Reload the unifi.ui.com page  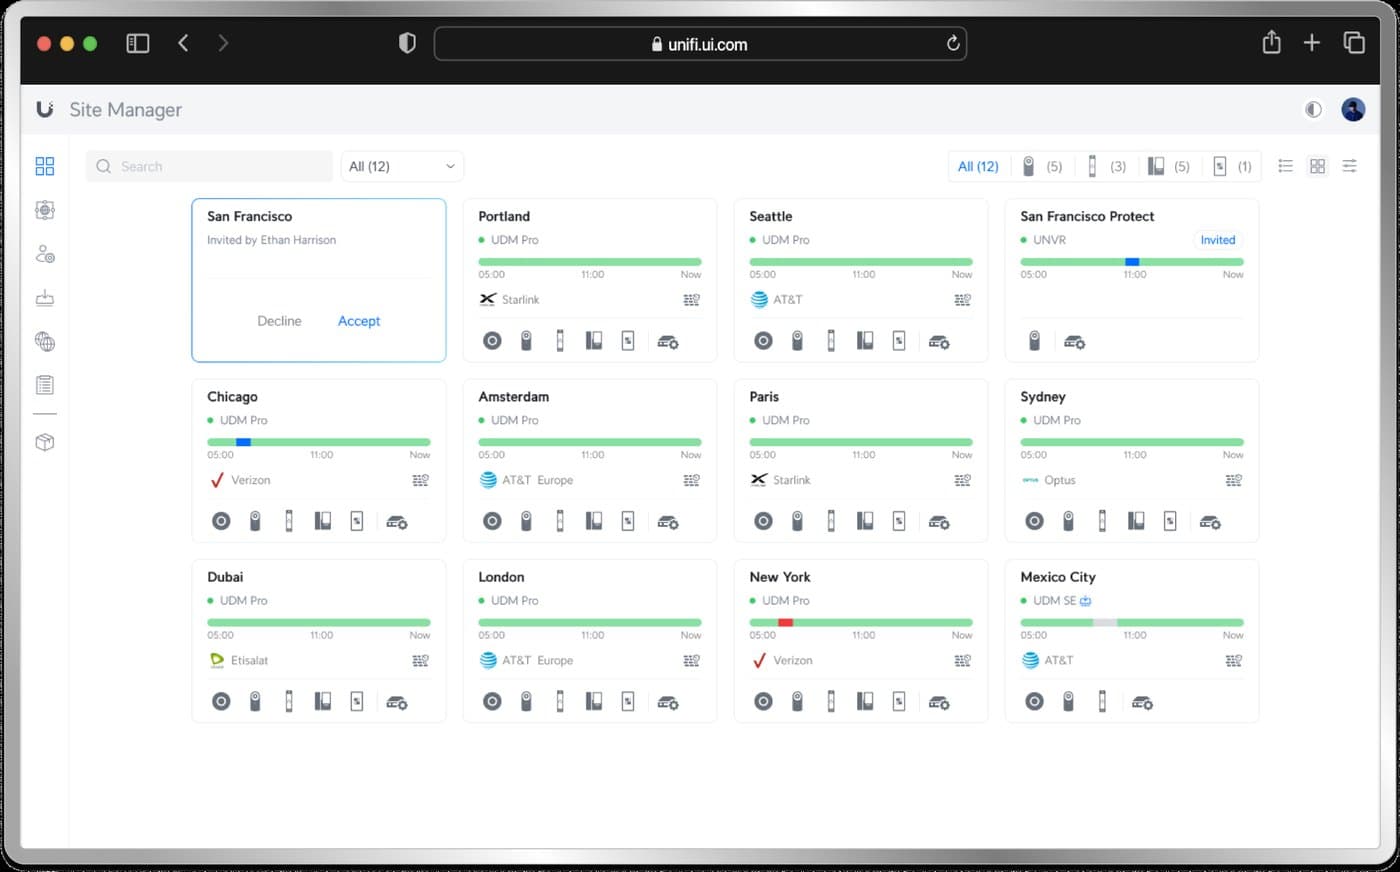[x=953, y=43]
